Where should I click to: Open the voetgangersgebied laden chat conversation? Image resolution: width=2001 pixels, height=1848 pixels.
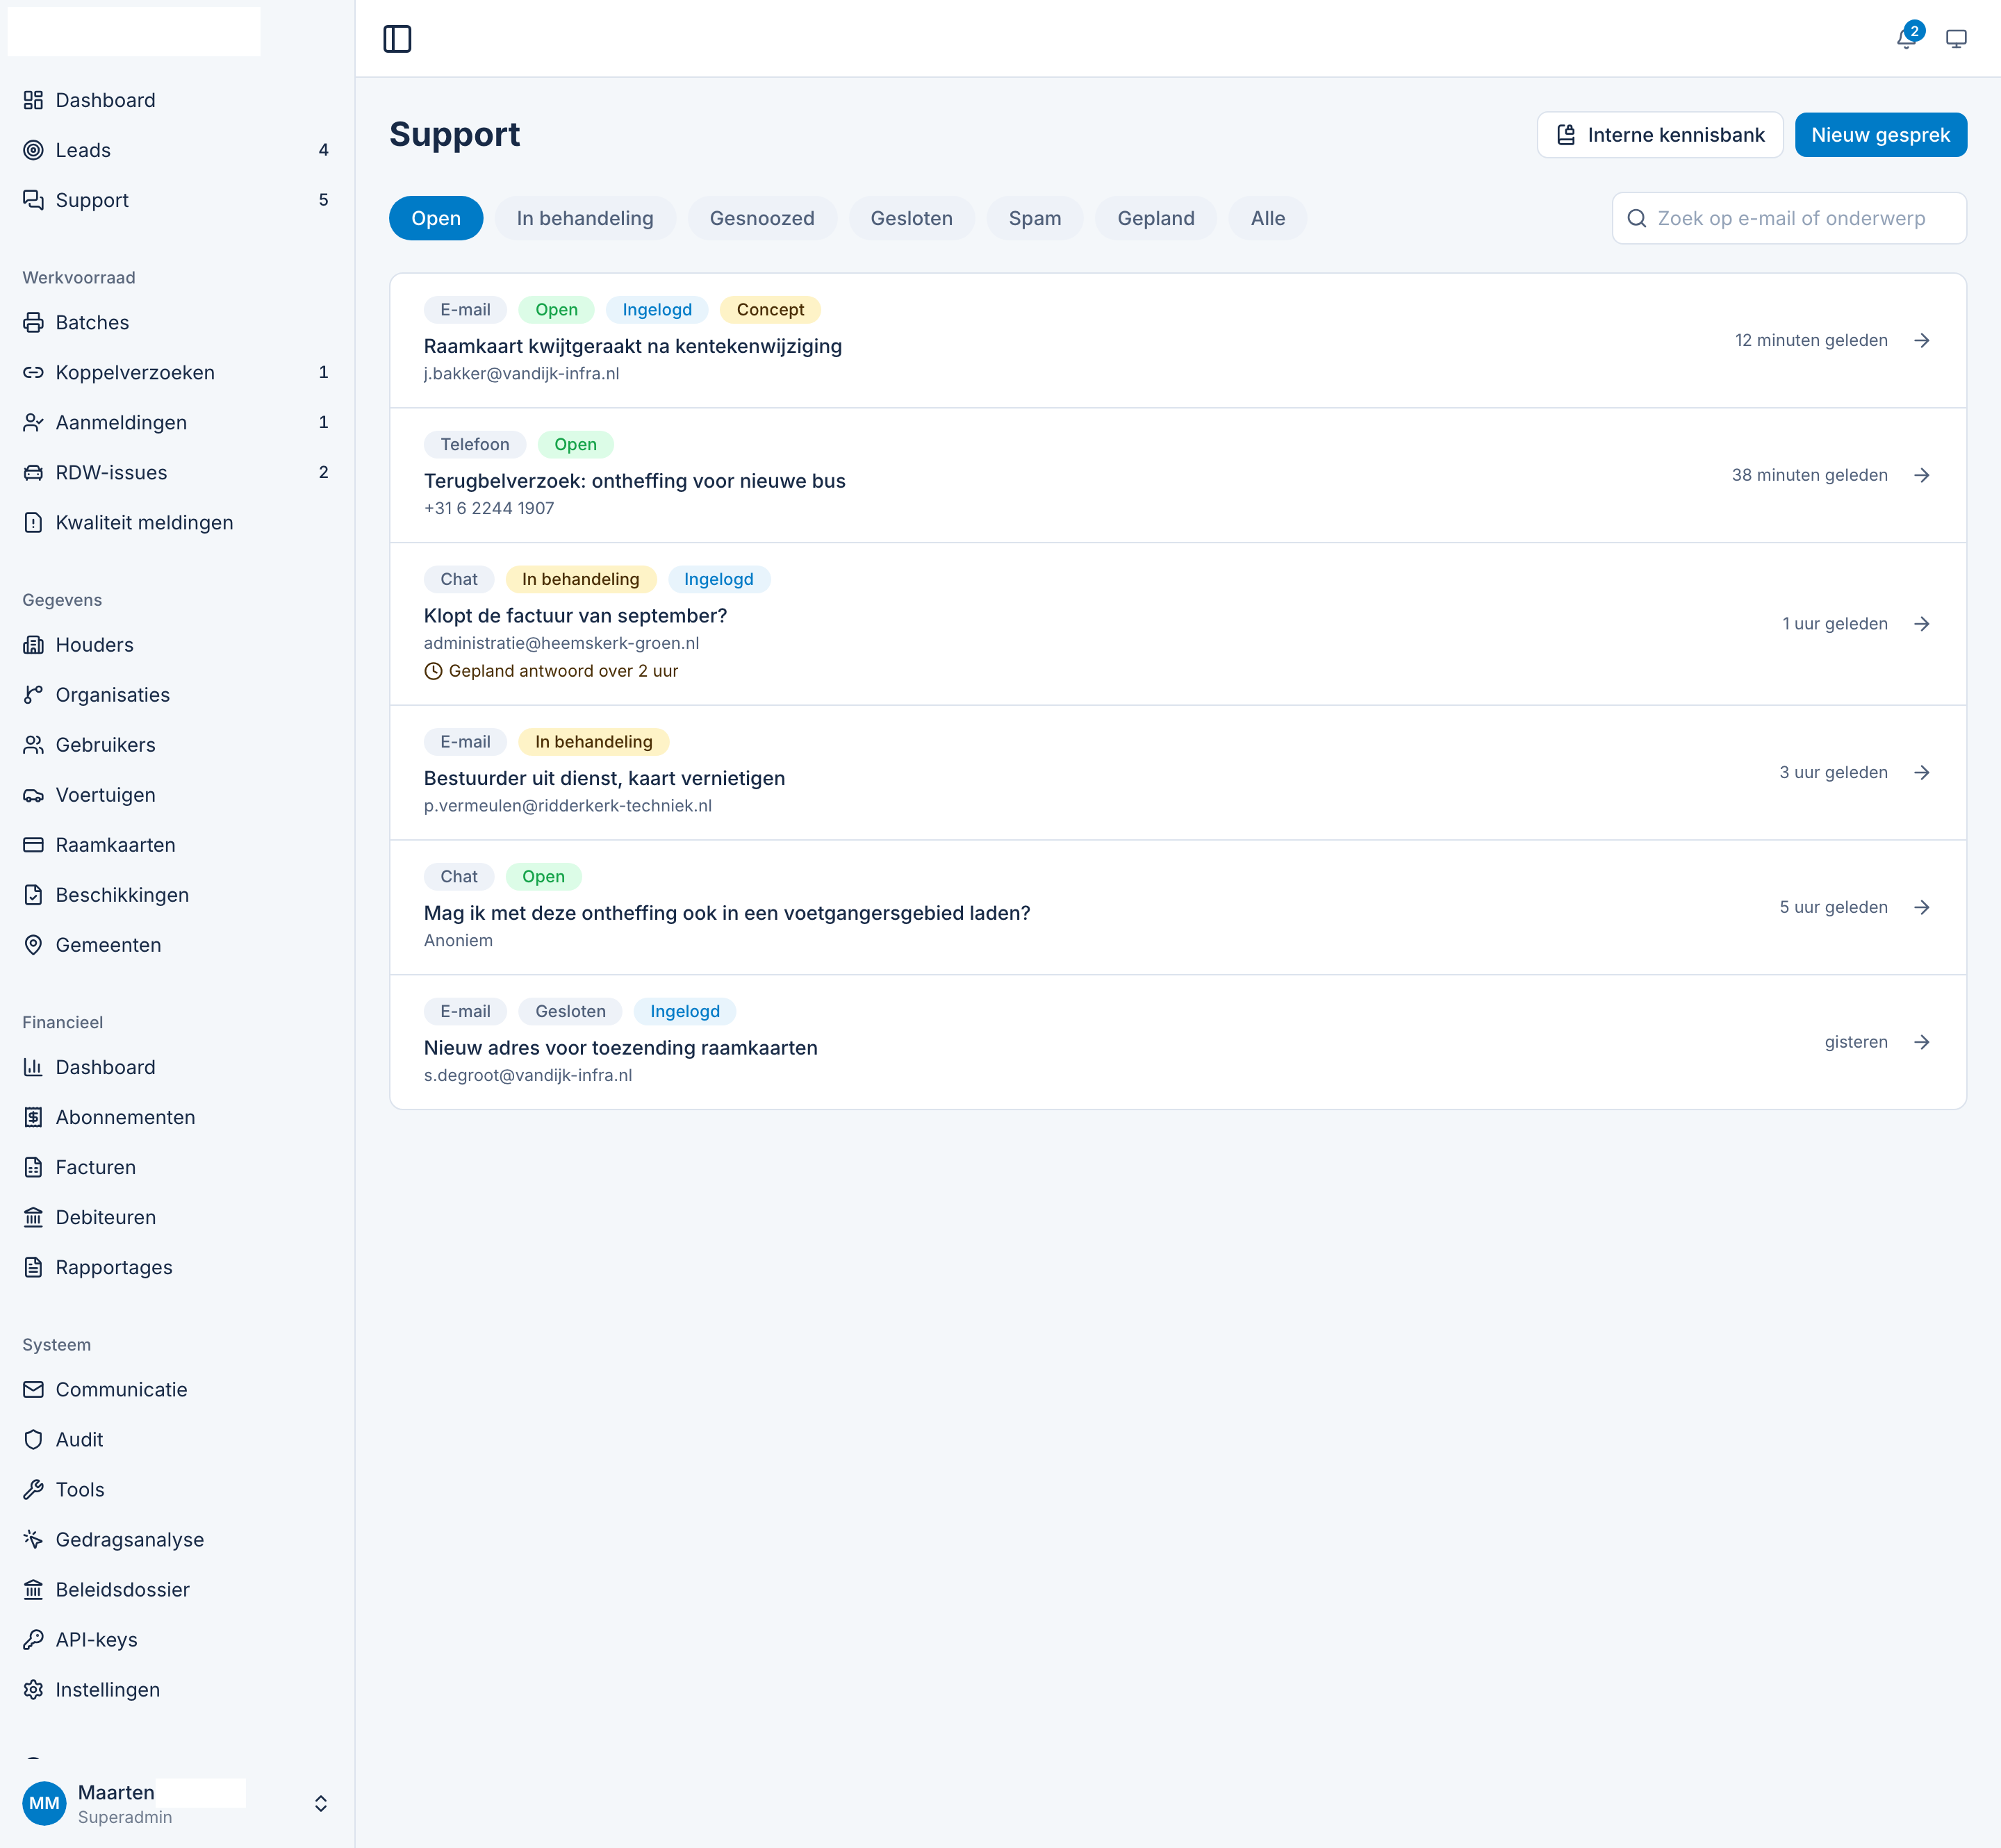click(1178, 908)
